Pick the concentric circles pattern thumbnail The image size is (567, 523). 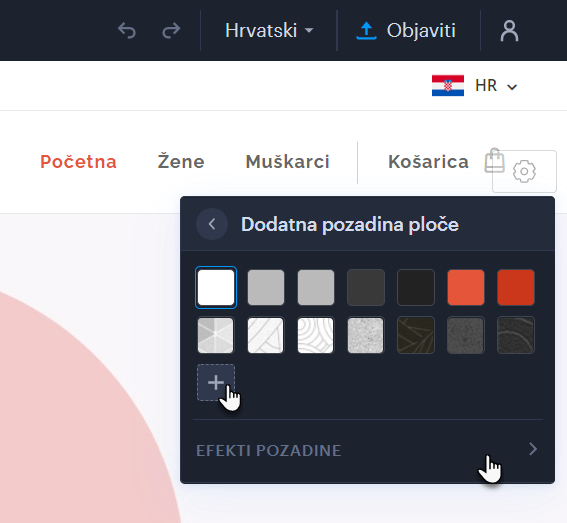pos(315,335)
